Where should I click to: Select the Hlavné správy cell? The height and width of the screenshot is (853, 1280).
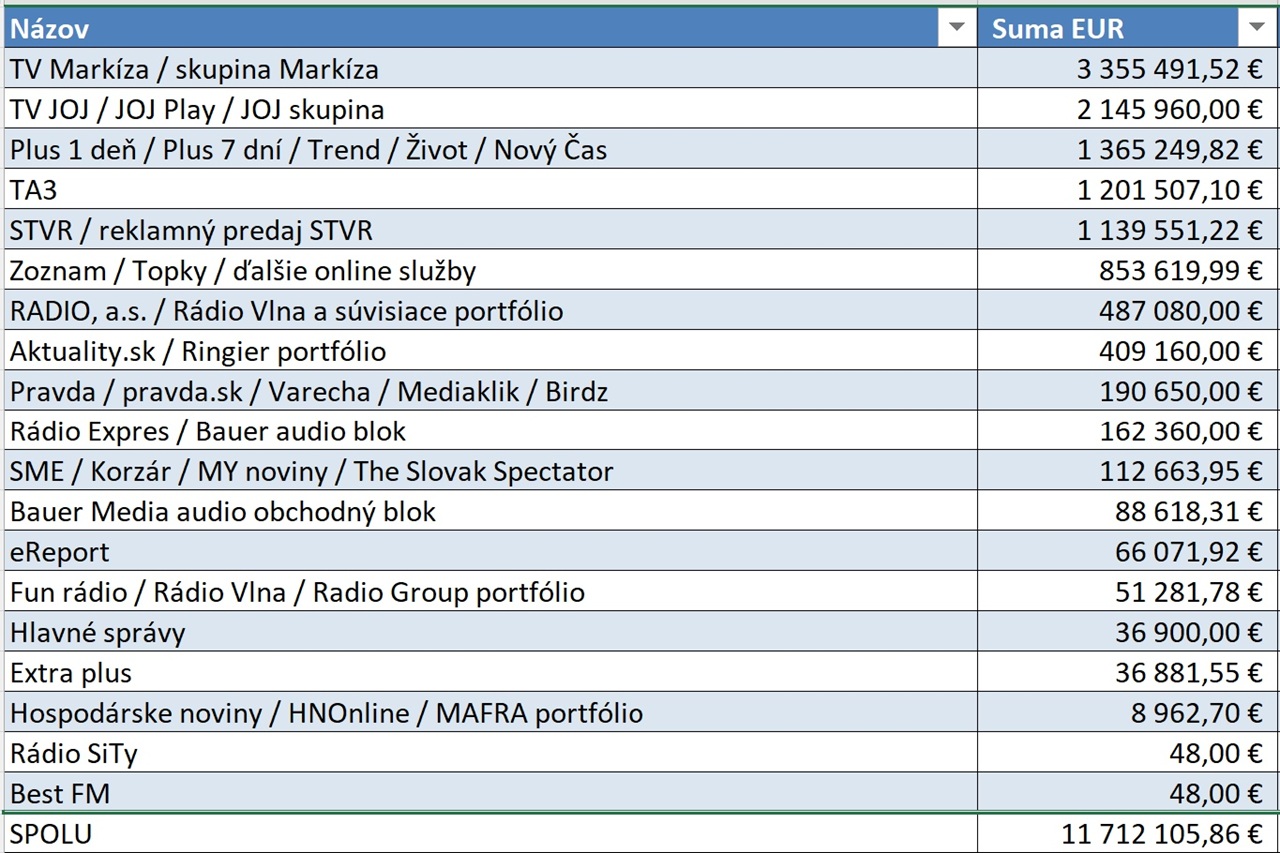(488, 632)
